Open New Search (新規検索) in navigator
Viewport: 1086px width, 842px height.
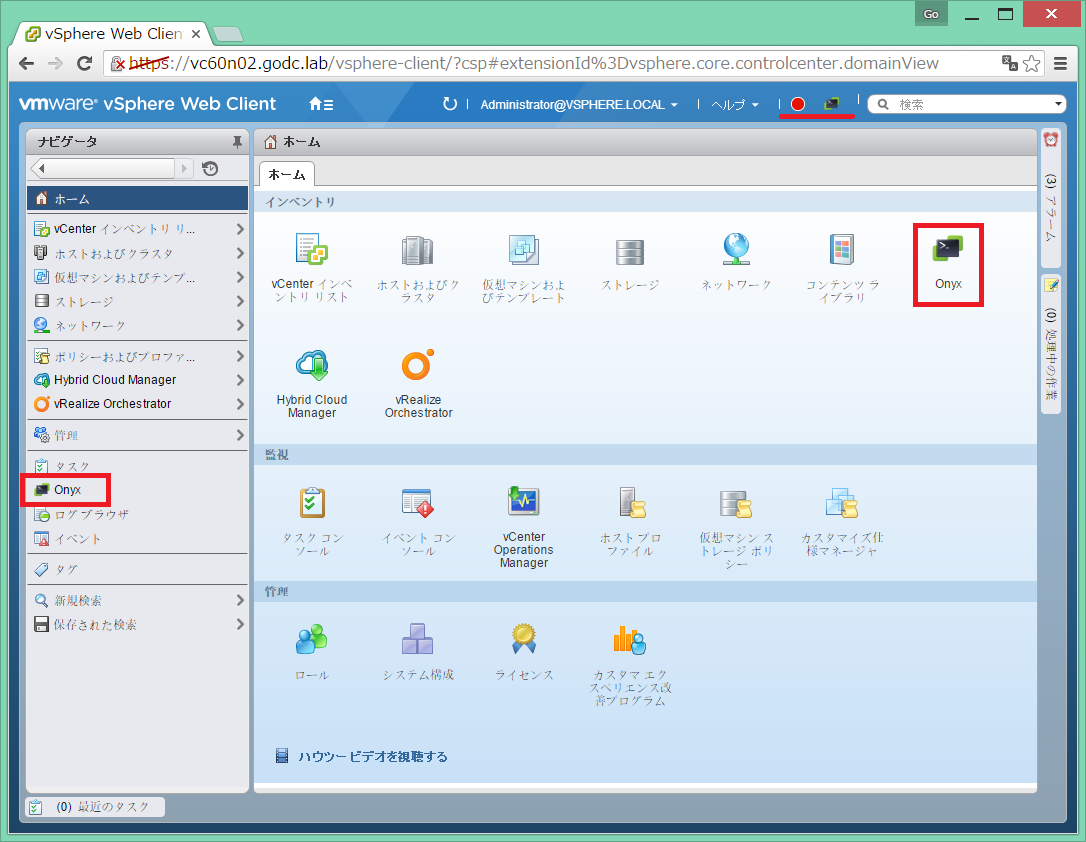137,600
